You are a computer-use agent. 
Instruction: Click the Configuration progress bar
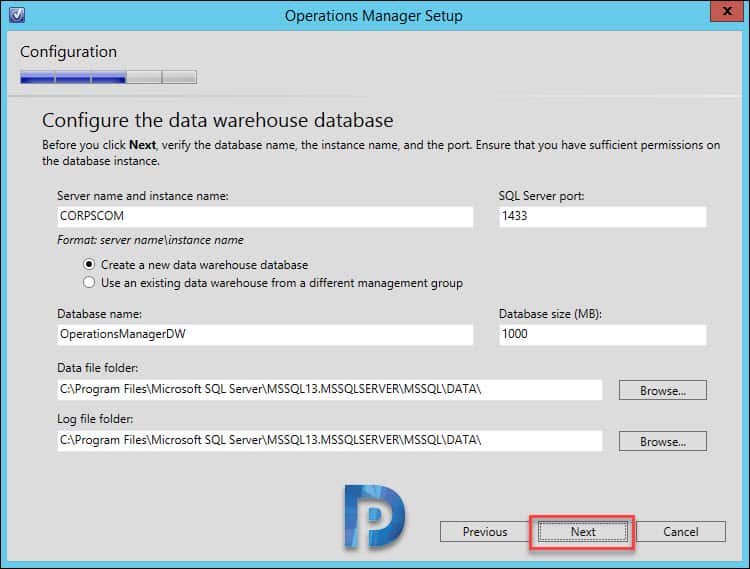click(108, 77)
